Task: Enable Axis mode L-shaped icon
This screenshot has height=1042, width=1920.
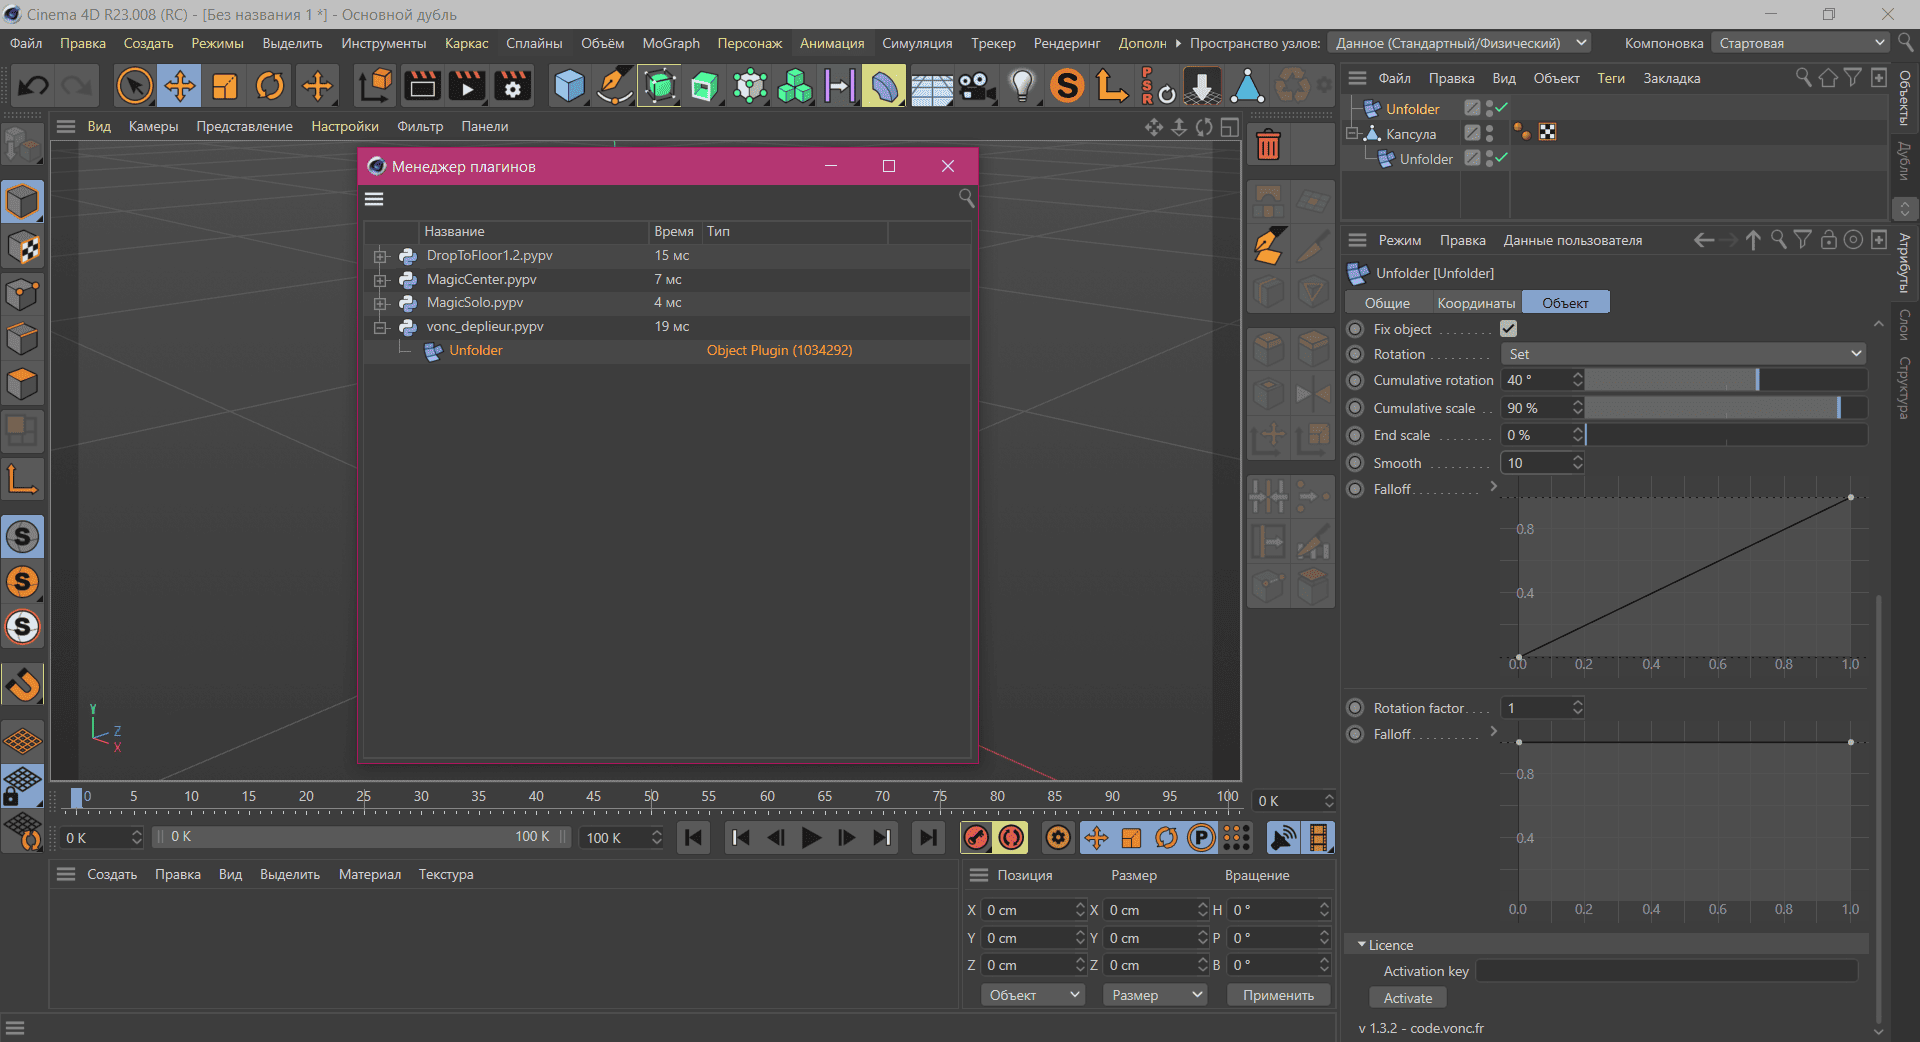Action: pos(22,479)
